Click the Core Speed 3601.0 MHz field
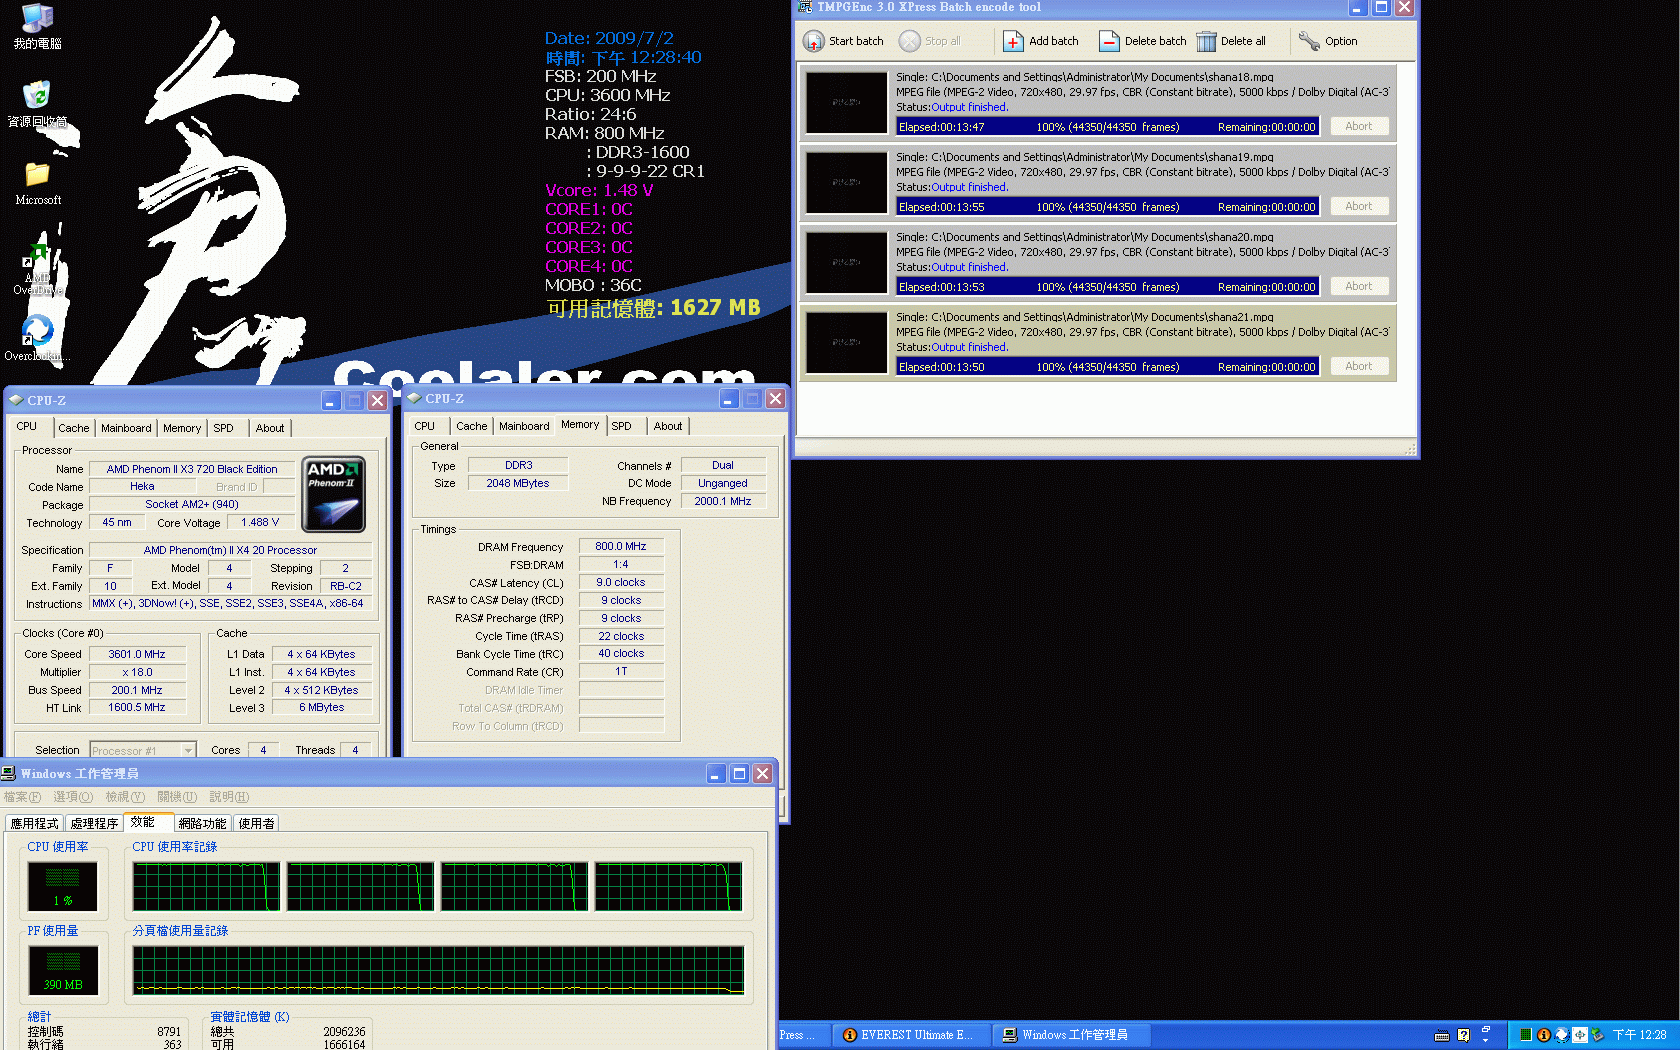The height and width of the screenshot is (1050, 1680). (137, 654)
